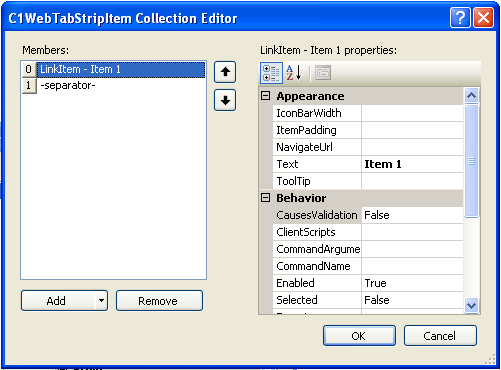Screen dimensions: 501x370
Task: Select the CommandArgument property
Action: click(317, 249)
